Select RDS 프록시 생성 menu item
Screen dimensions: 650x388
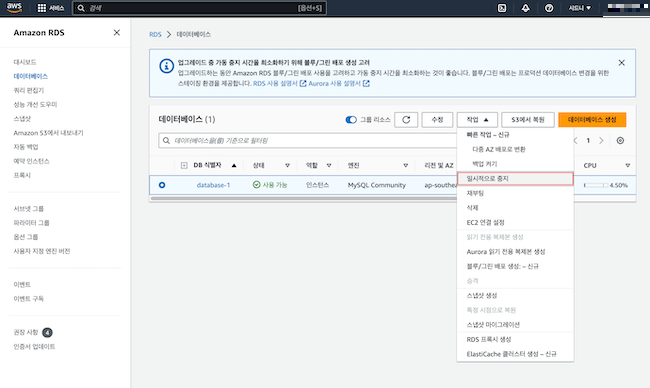pyautogui.click(x=515, y=340)
